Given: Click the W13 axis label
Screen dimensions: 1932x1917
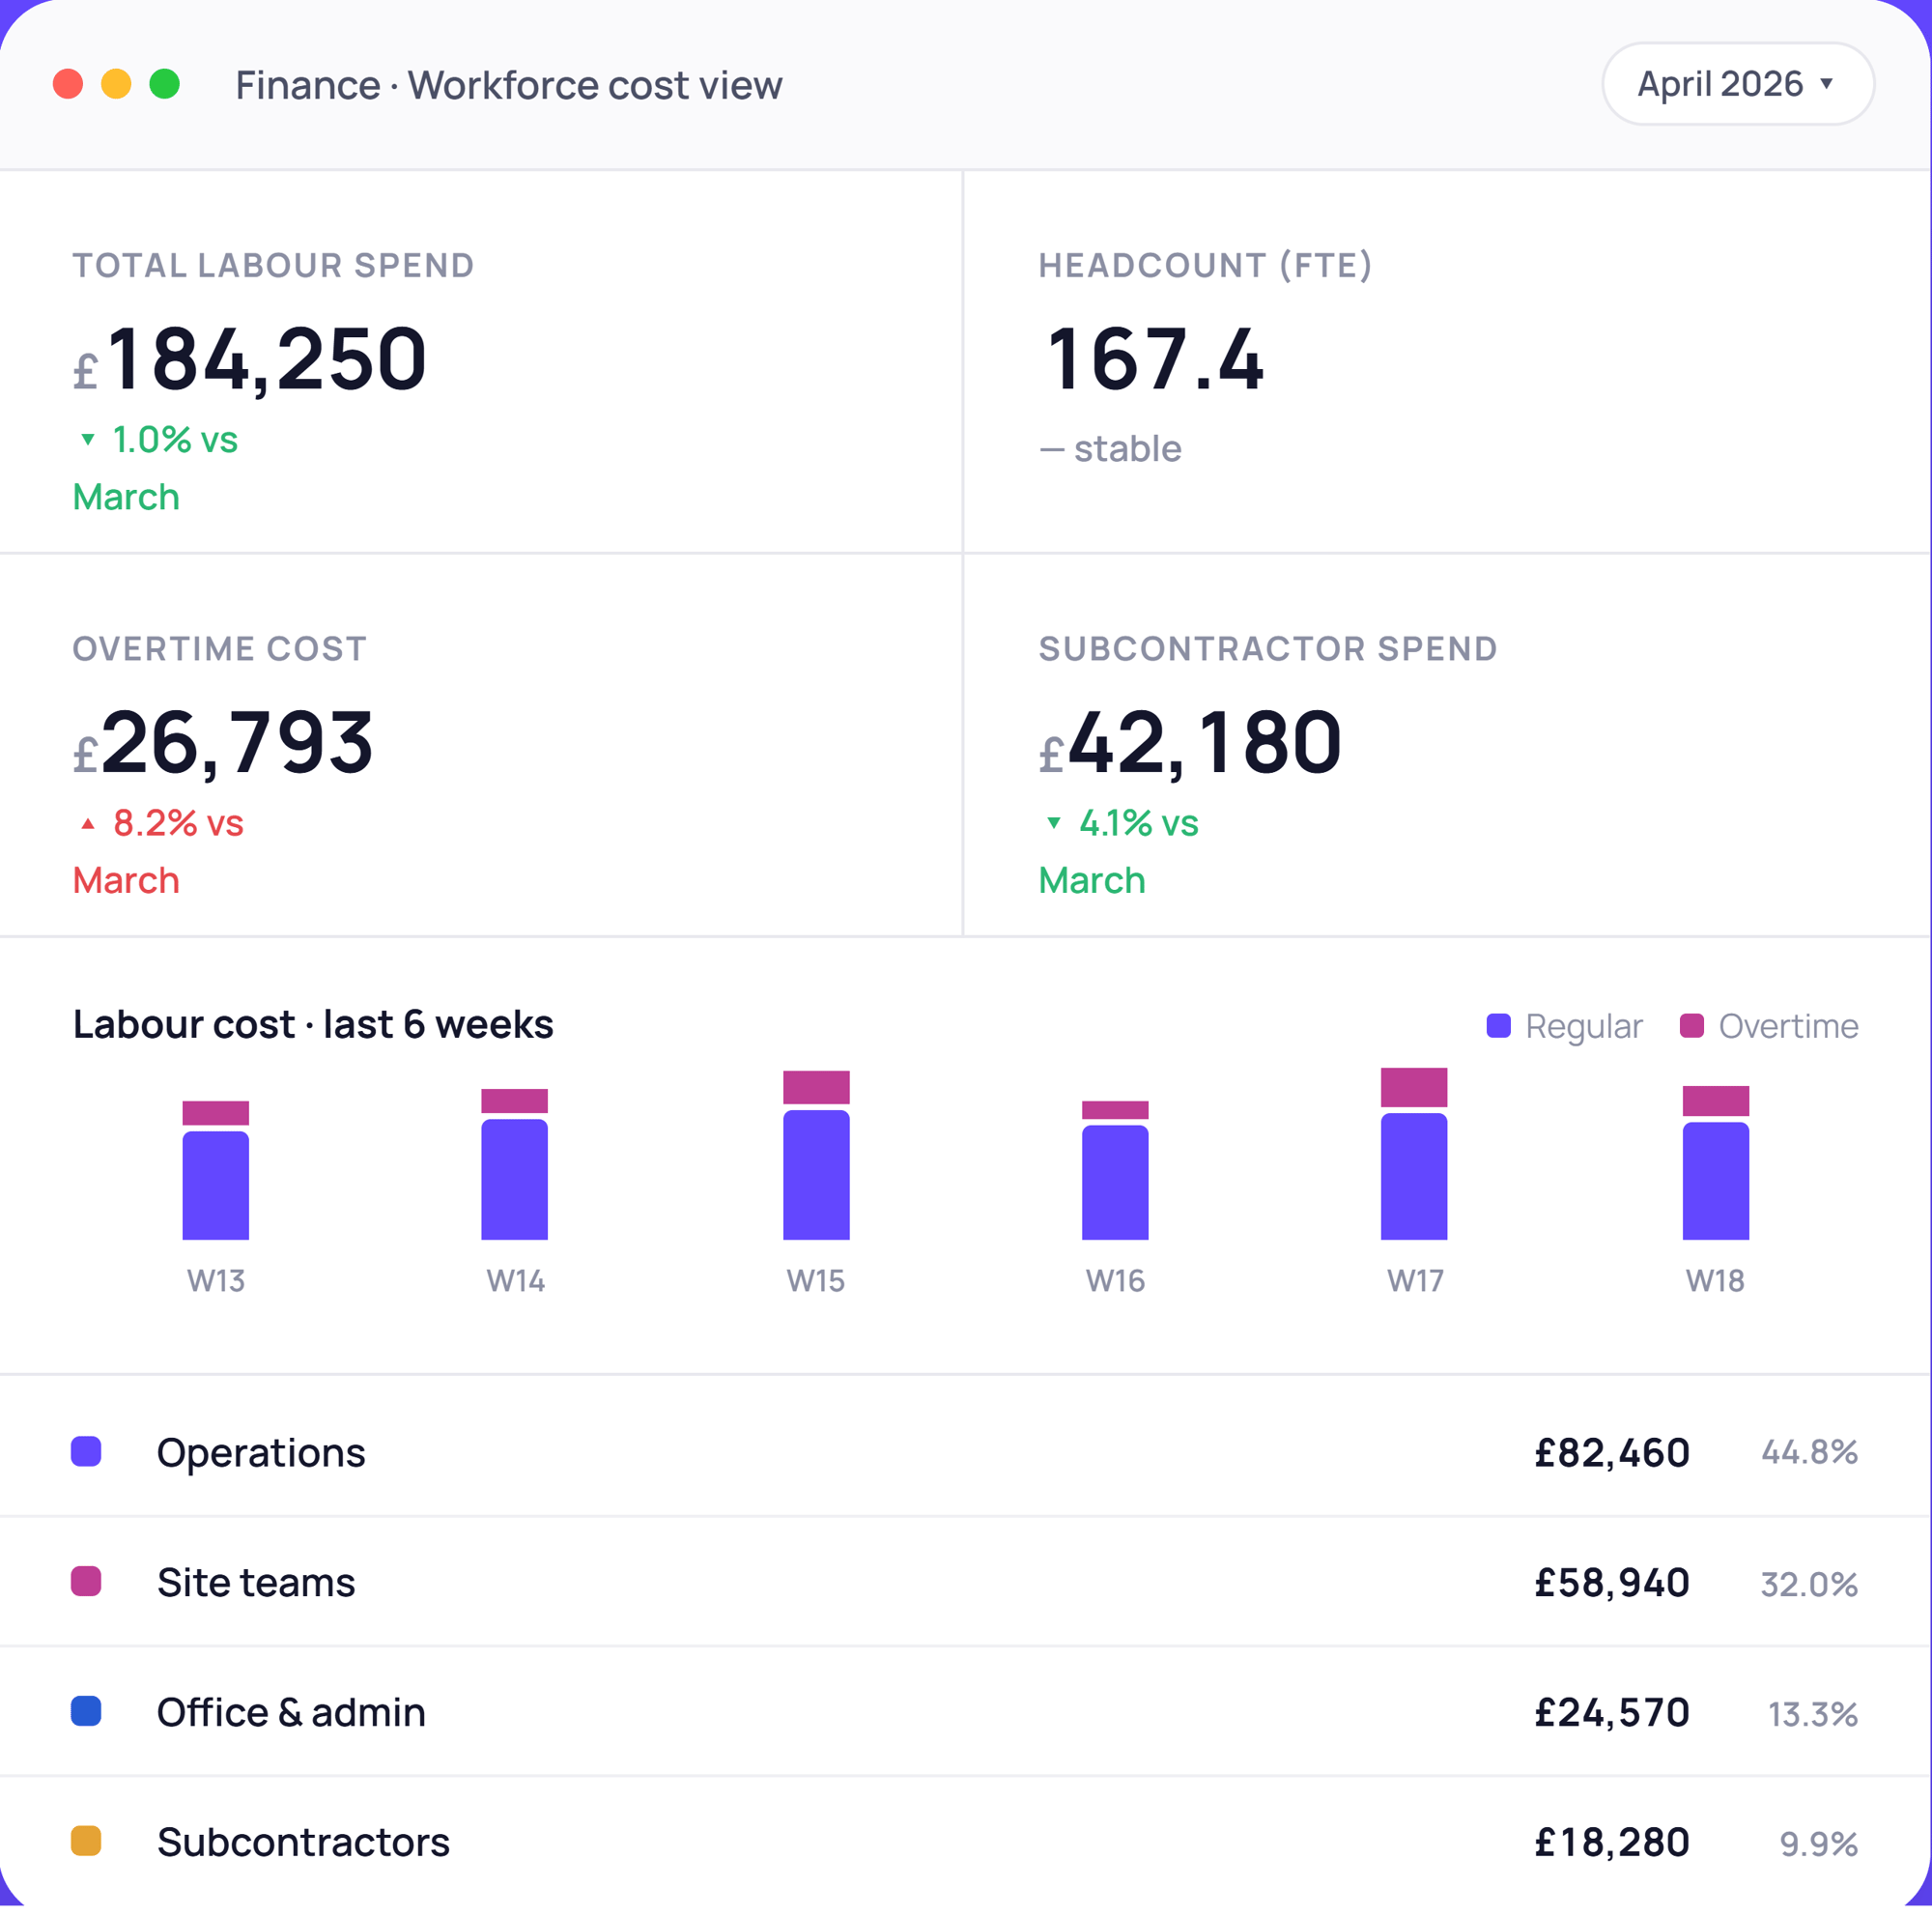Looking at the screenshot, I should [216, 1281].
